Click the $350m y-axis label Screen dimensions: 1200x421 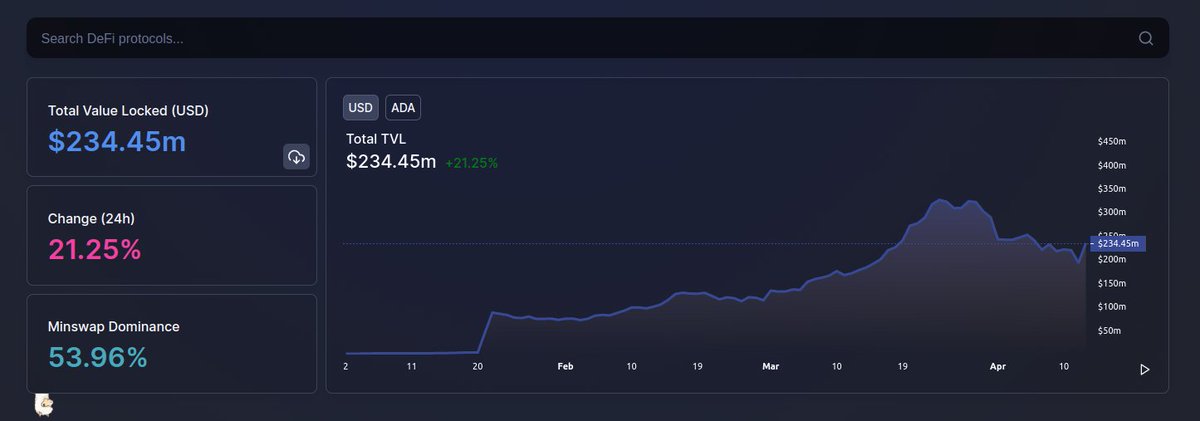(1112, 189)
